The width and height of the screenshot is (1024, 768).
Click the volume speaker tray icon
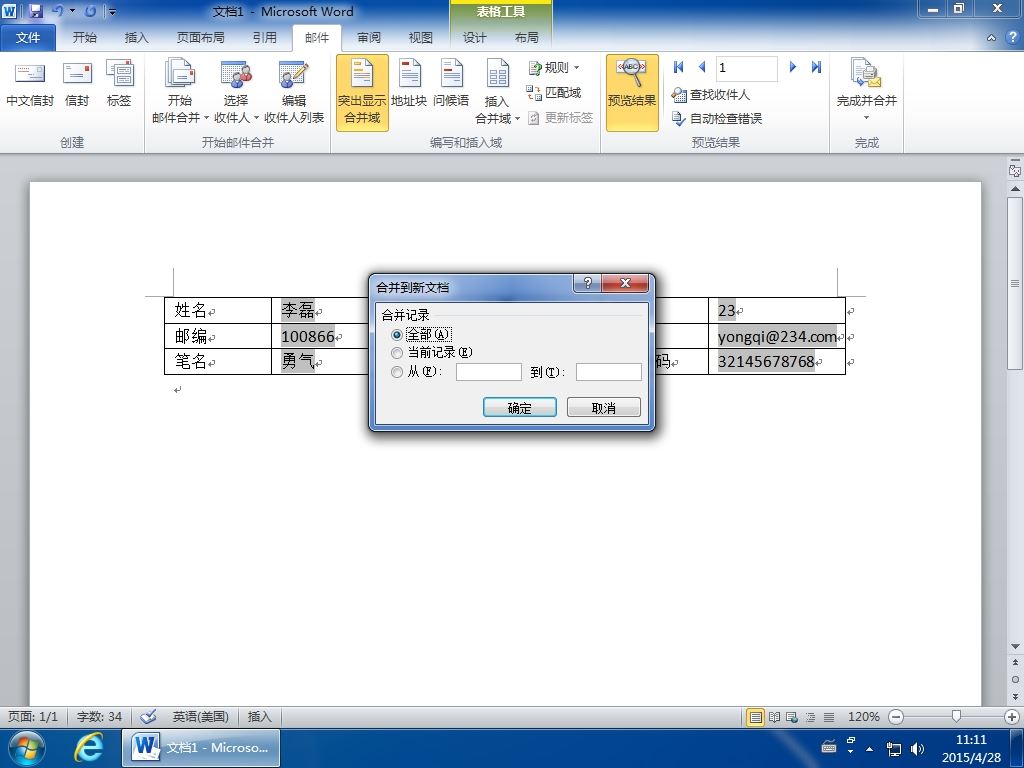pyautogui.click(x=917, y=749)
